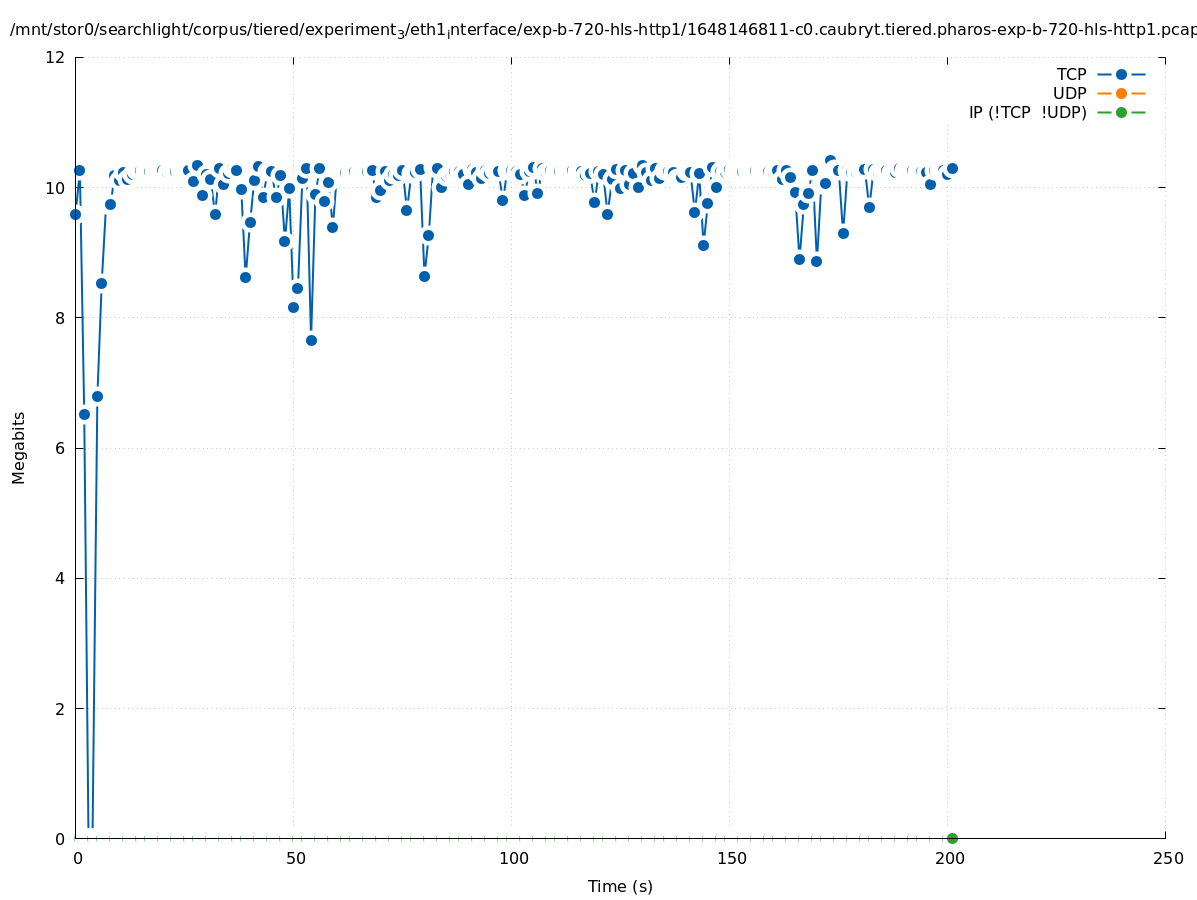The image size is (1197, 900).
Task: Click the Megabits y-axis label
Action: pyautogui.click(x=19, y=447)
